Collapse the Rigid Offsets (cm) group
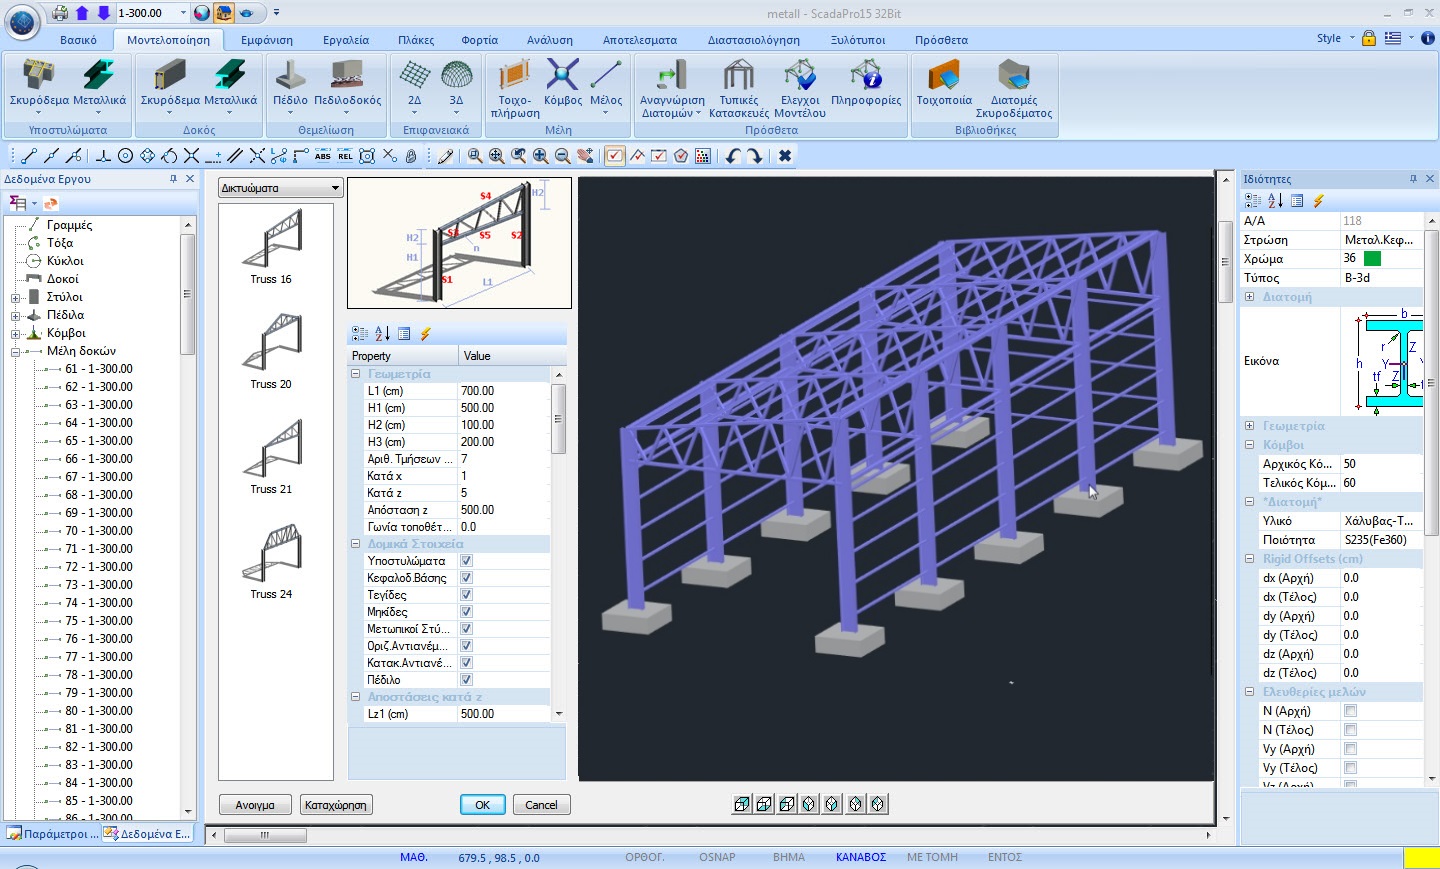The image size is (1440, 869). pyautogui.click(x=1250, y=559)
